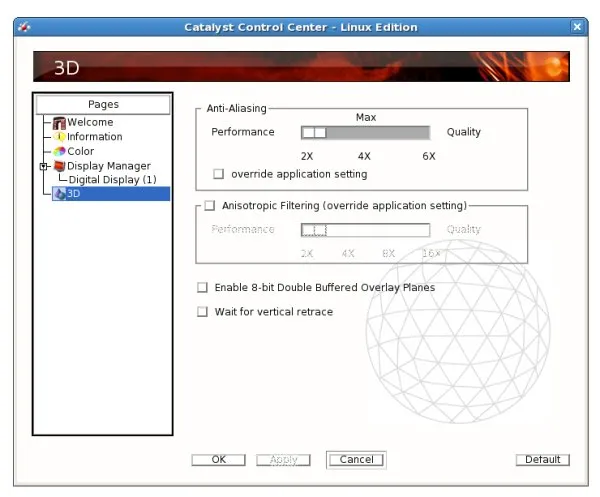Viewport: 600px width, 497px height.
Task: Click the 6X label under Anti-Aliasing
Action: pos(429,156)
